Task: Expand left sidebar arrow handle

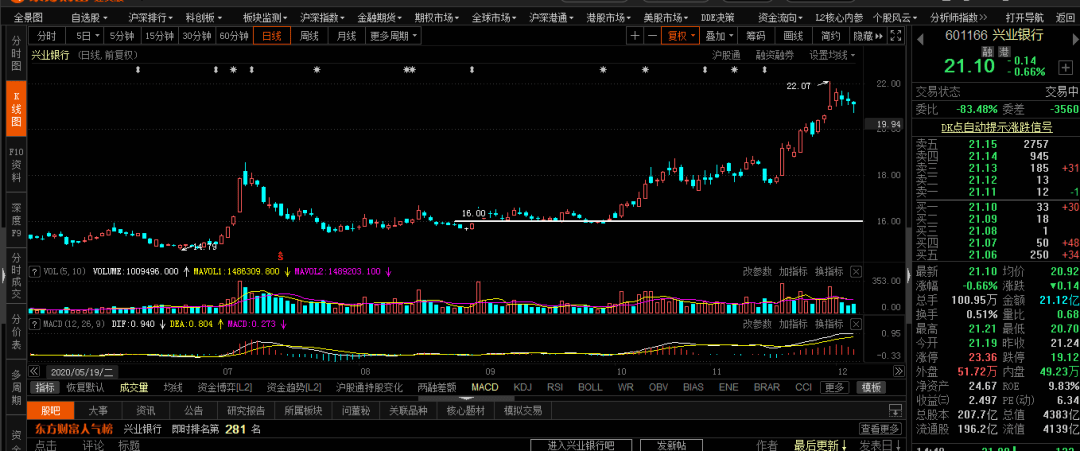Action: pyautogui.click(x=3, y=275)
